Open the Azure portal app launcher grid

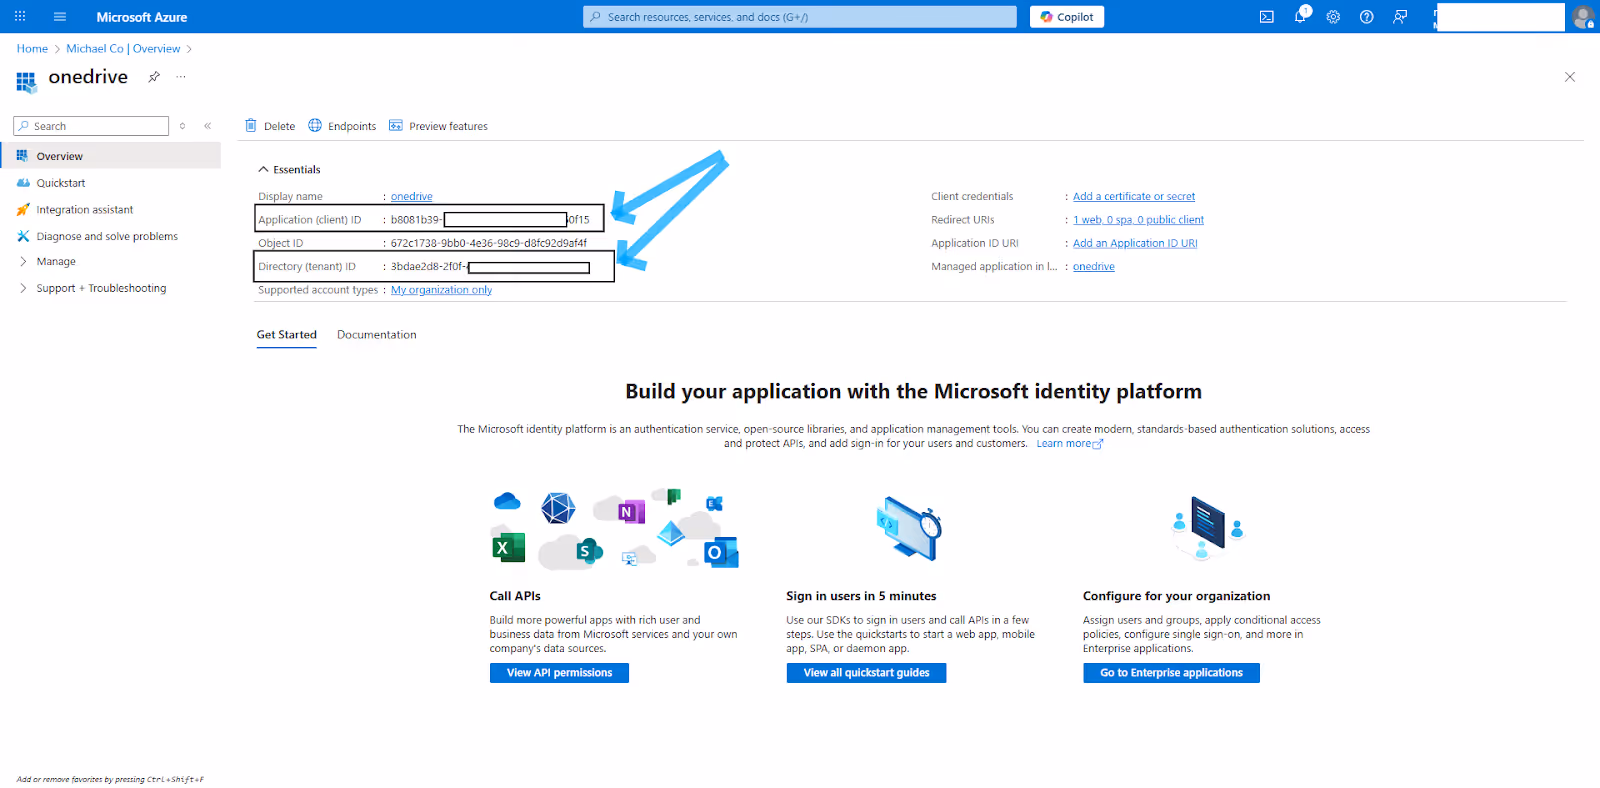coord(20,16)
